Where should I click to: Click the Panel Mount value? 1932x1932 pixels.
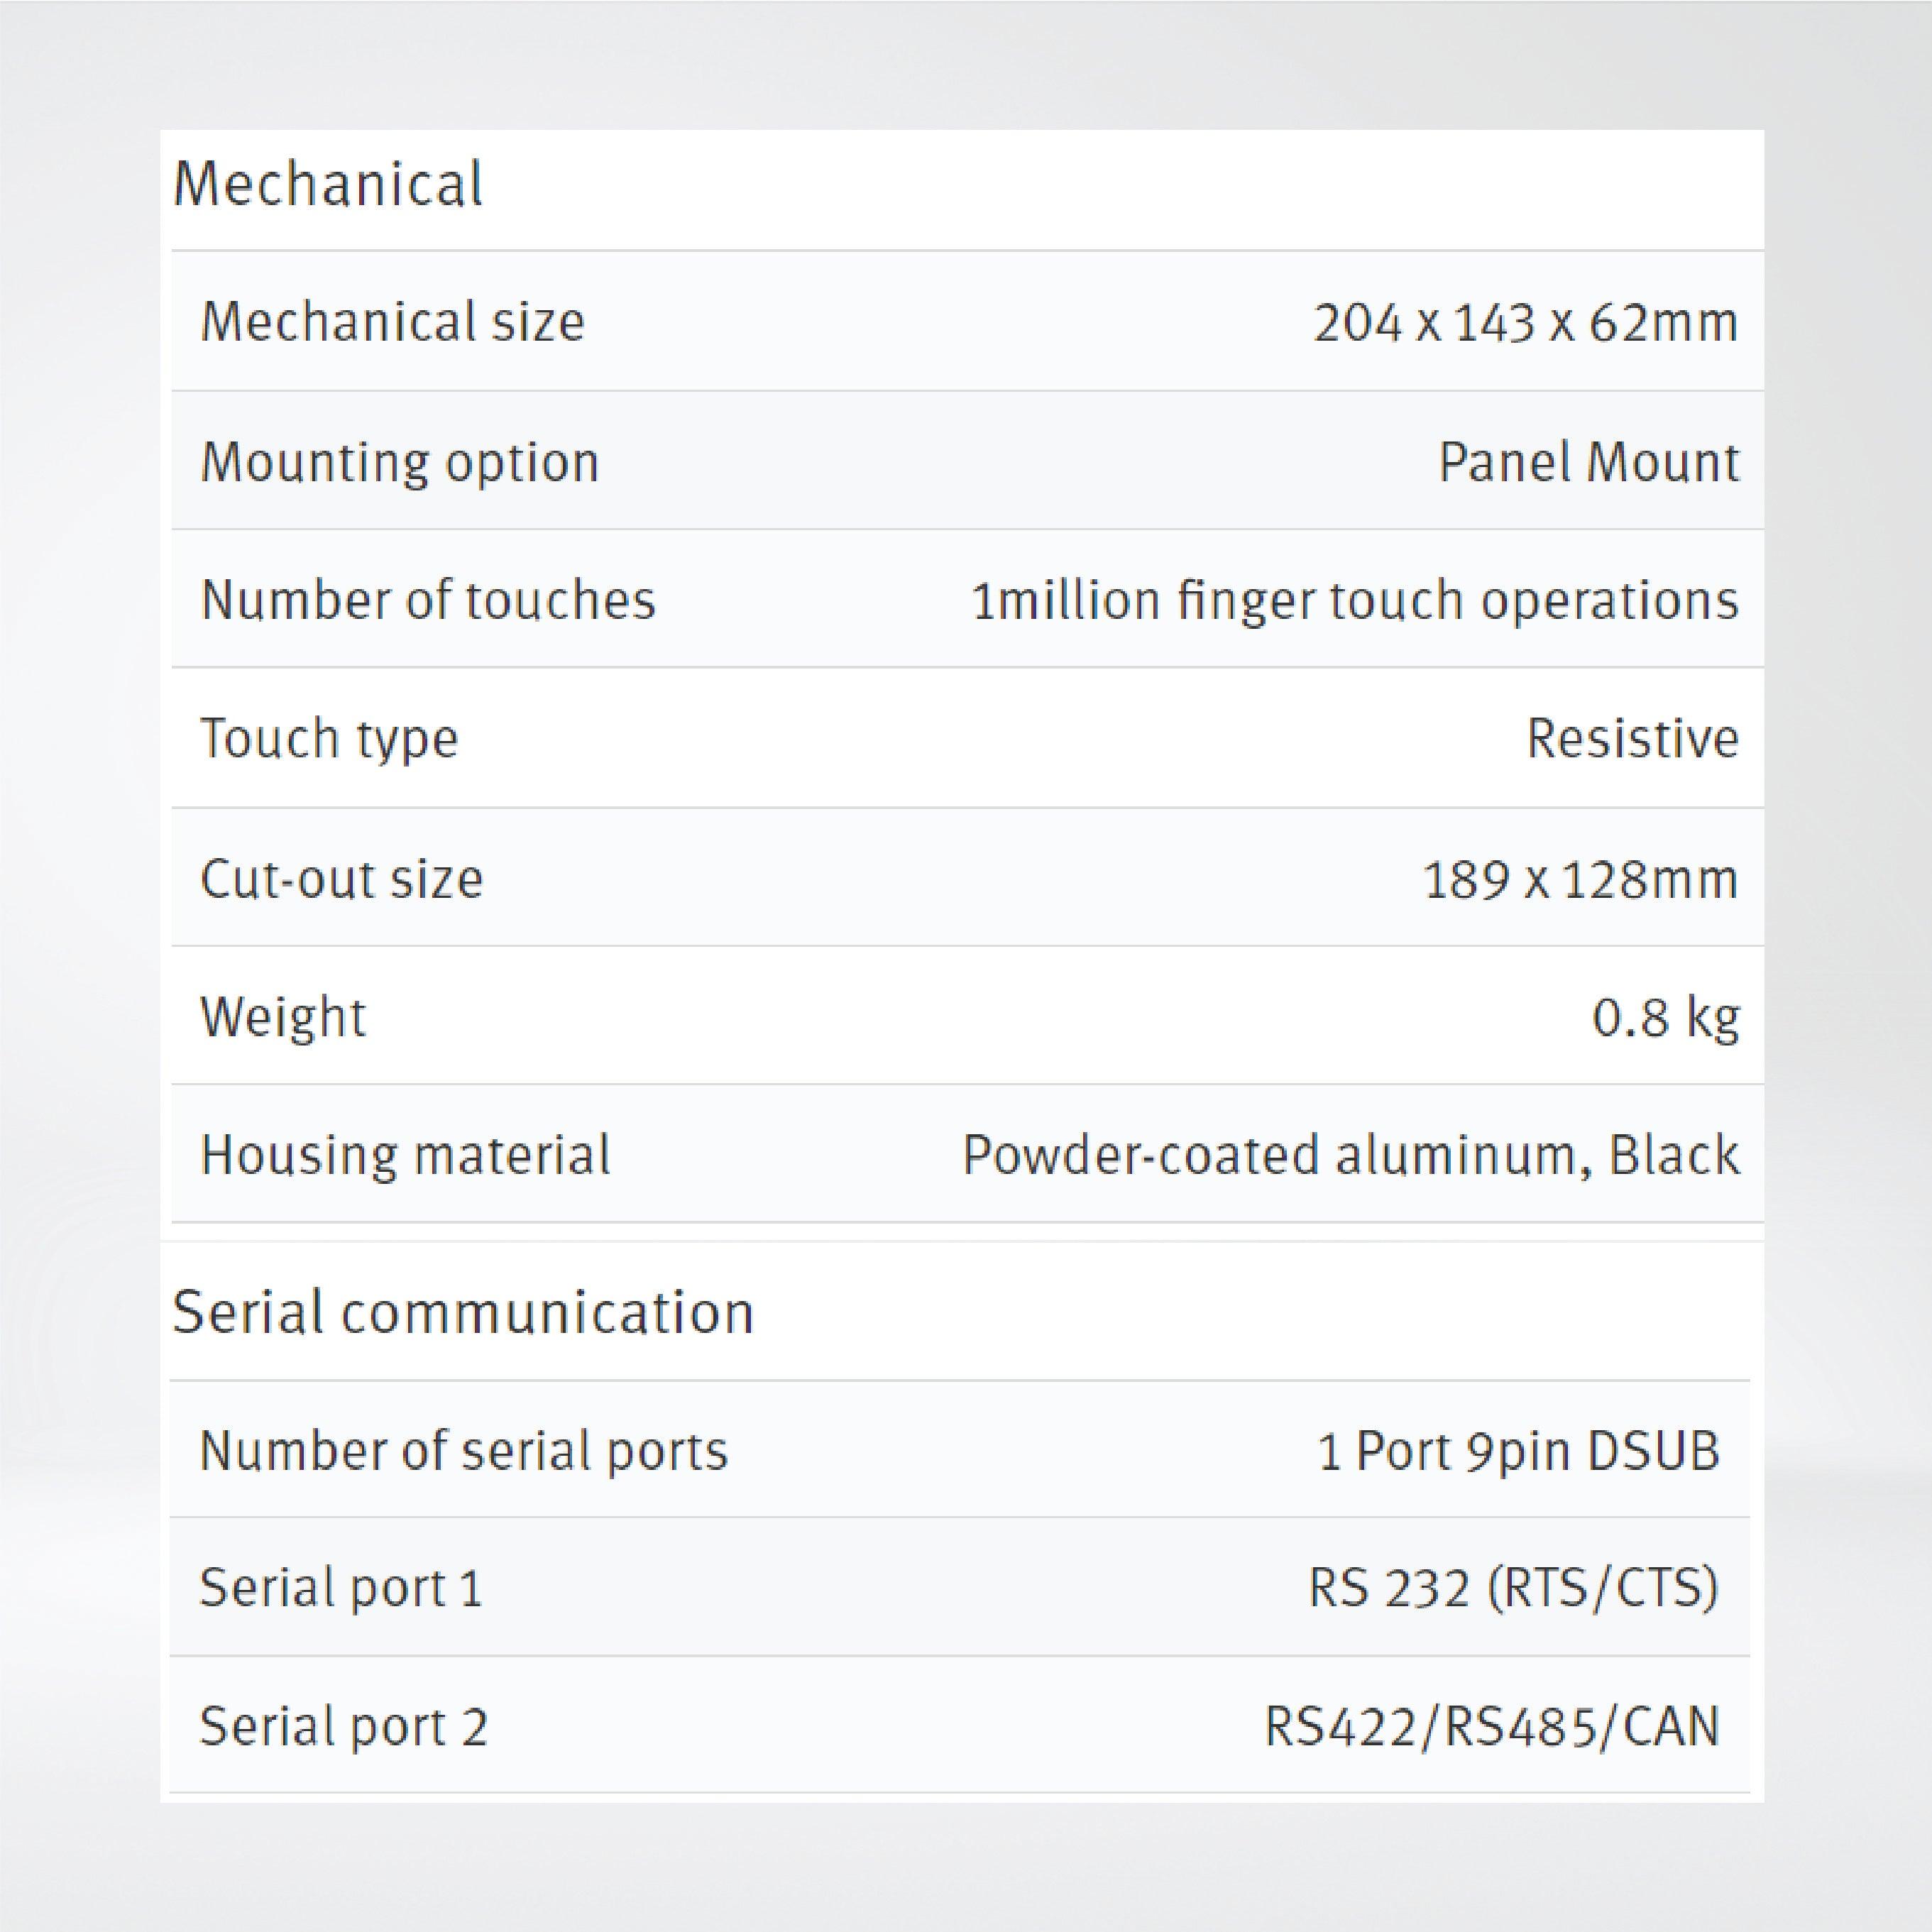click(x=1588, y=462)
